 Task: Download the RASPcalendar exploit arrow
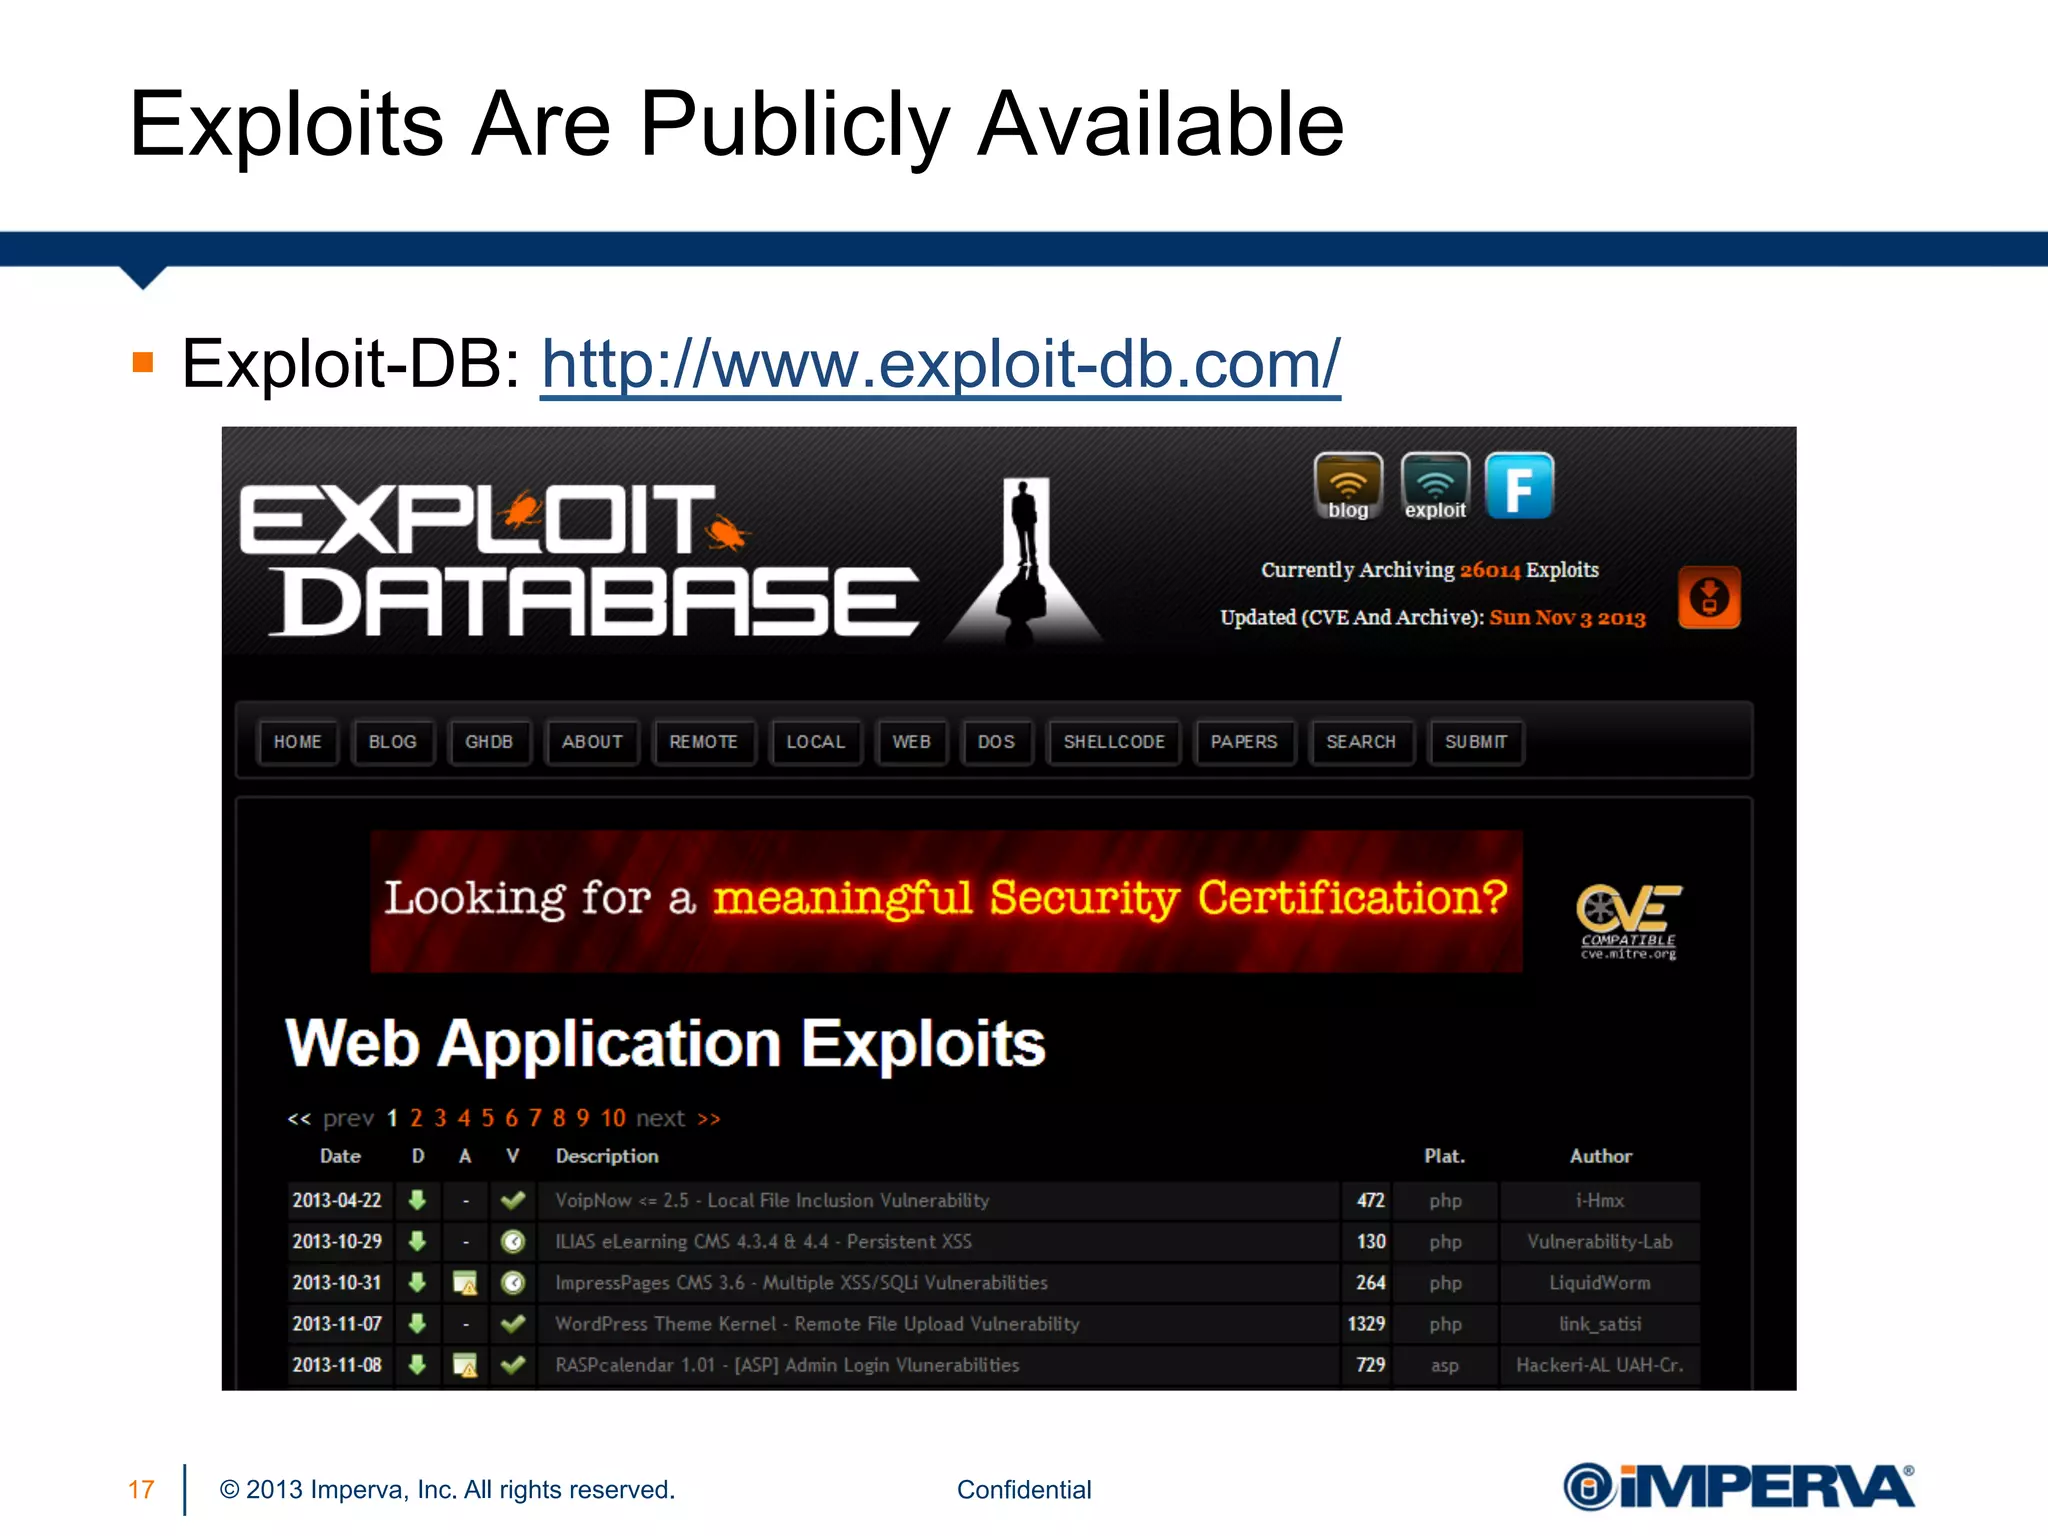[418, 1364]
